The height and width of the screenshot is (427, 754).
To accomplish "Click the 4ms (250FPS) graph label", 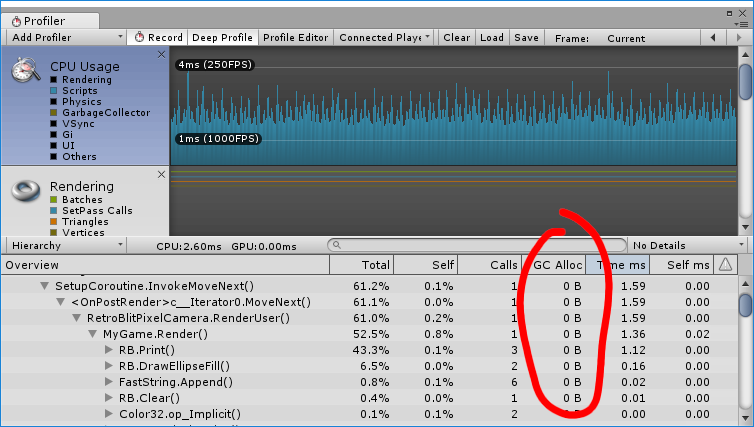I will tap(215, 64).
